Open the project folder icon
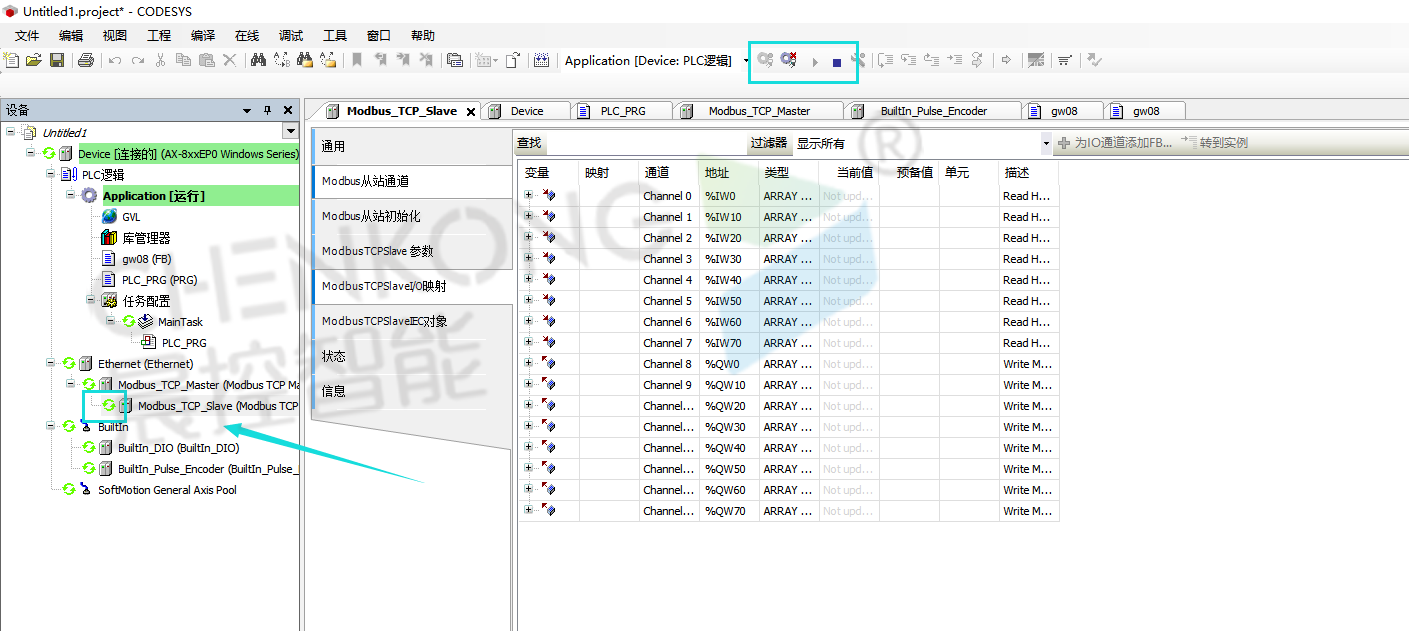 (x=34, y=60)
